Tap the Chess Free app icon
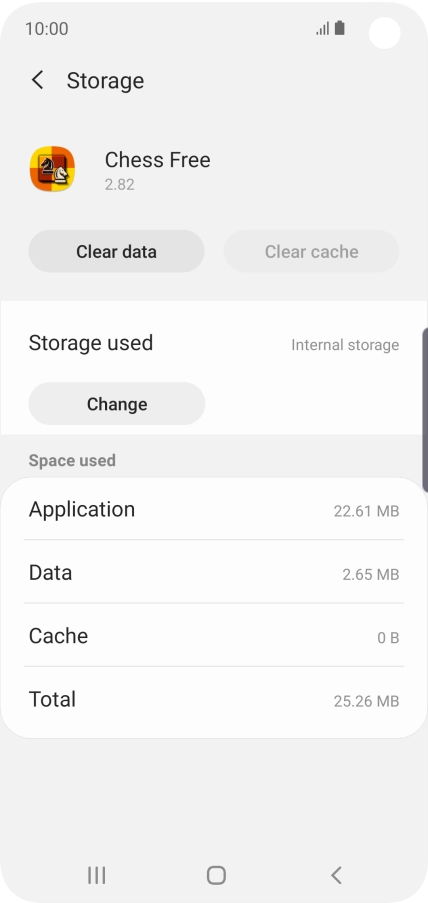 point(52,169)
